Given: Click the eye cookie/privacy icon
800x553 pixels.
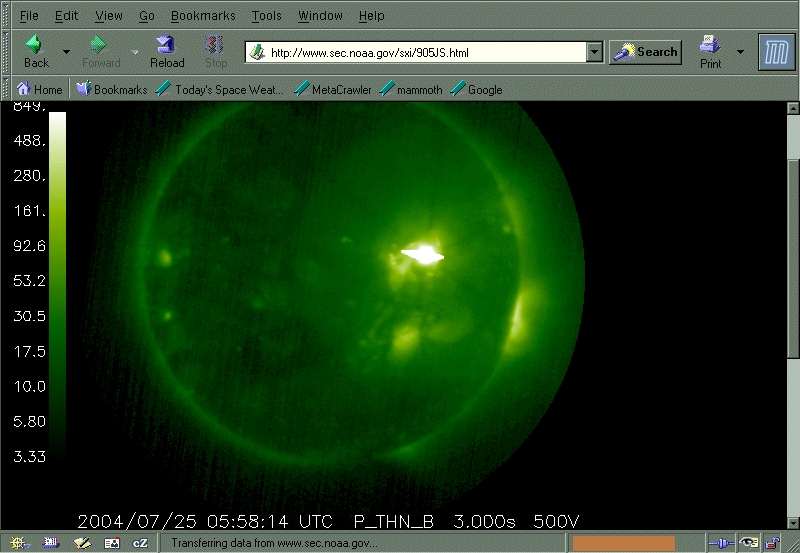Looking at the screenshot, I should [748, 543].
